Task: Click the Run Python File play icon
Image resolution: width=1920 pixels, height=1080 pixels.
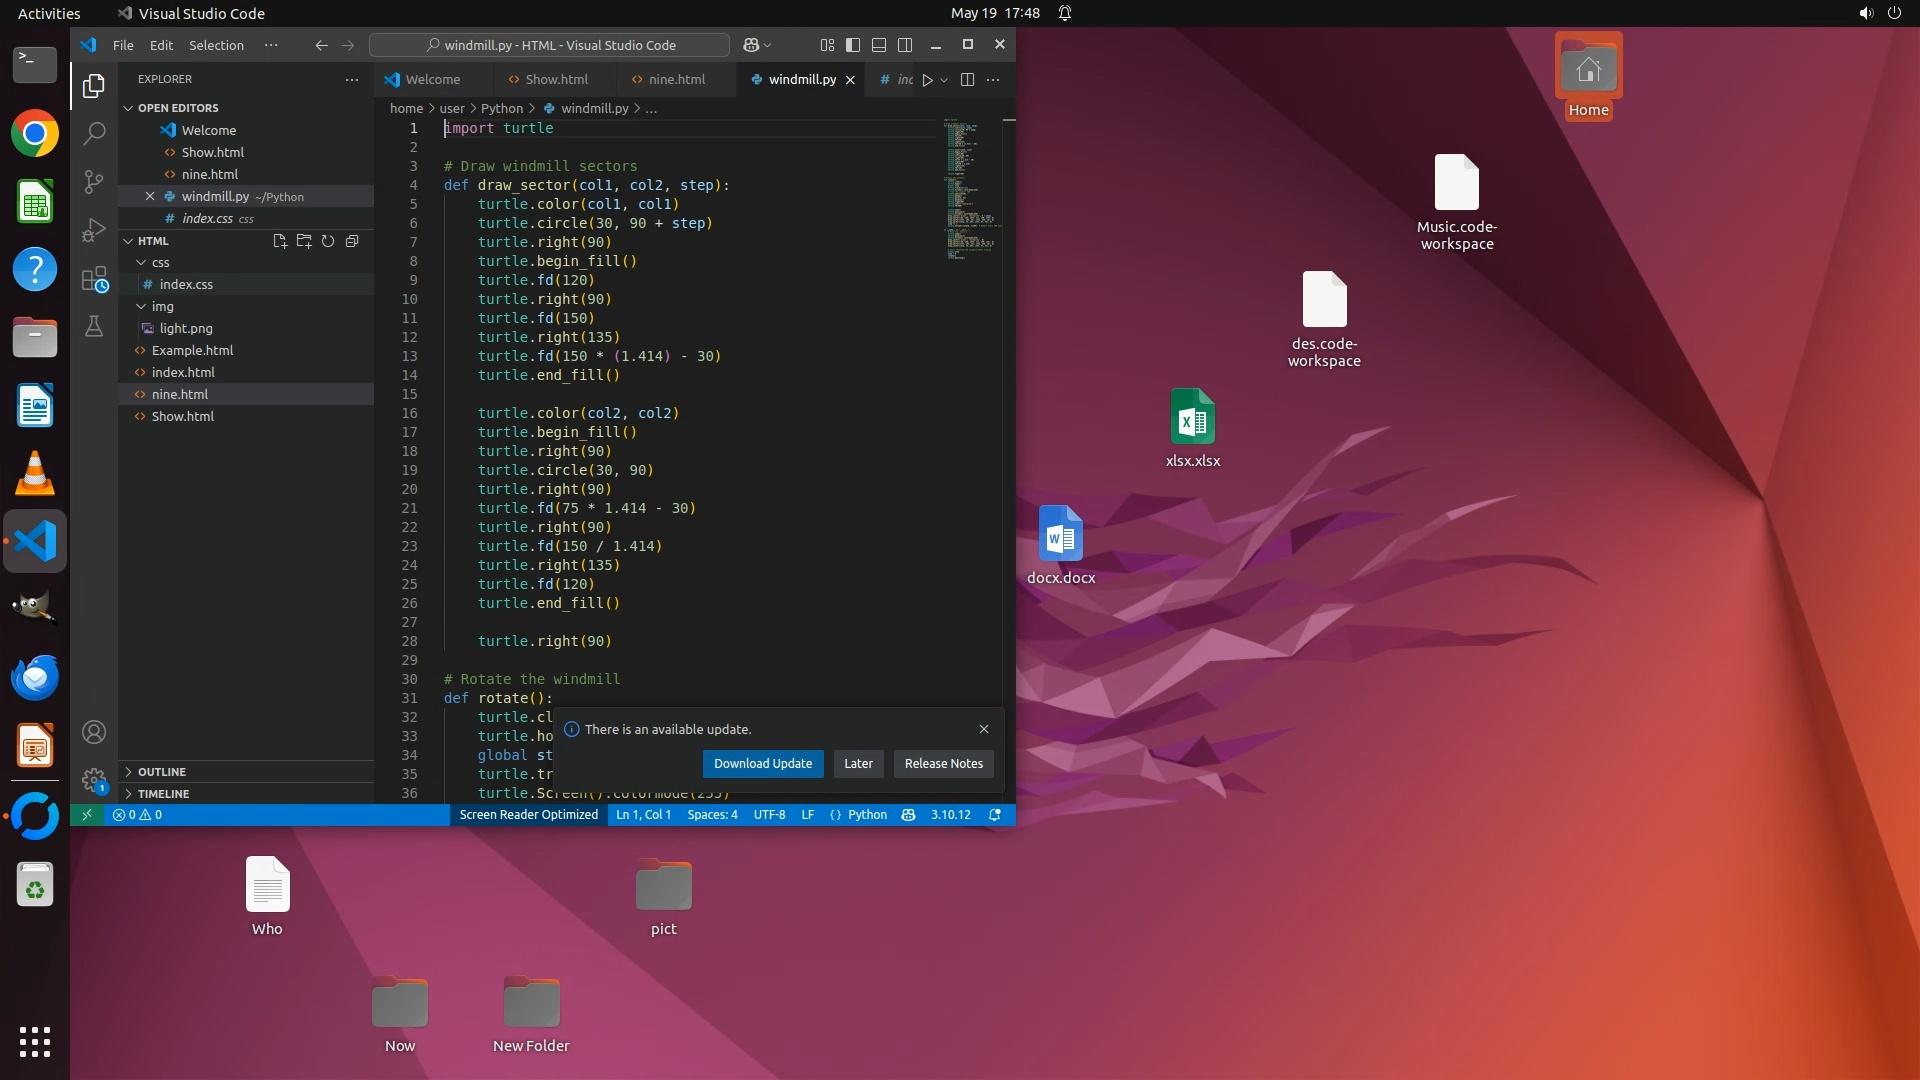Action: 927,80
